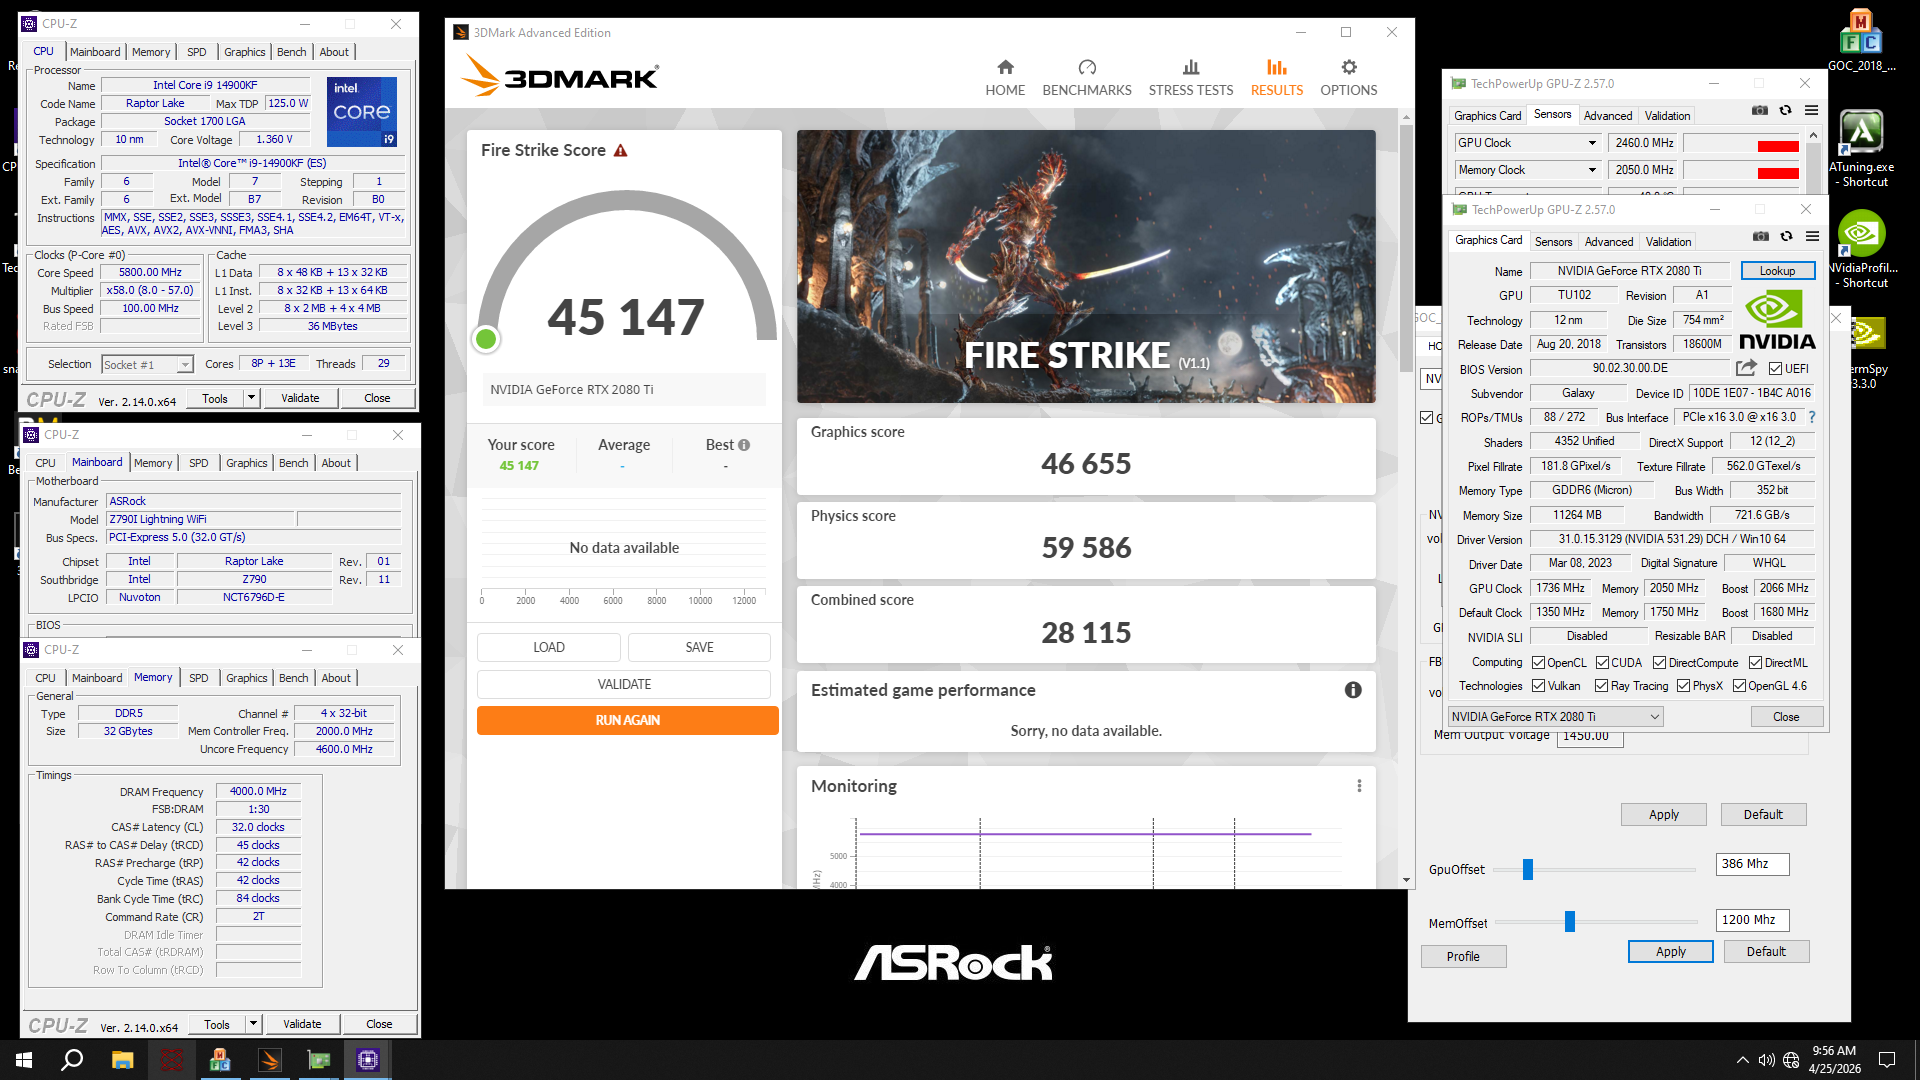Go to 3DMark BENCHMARKS section

coord(1087,78)
